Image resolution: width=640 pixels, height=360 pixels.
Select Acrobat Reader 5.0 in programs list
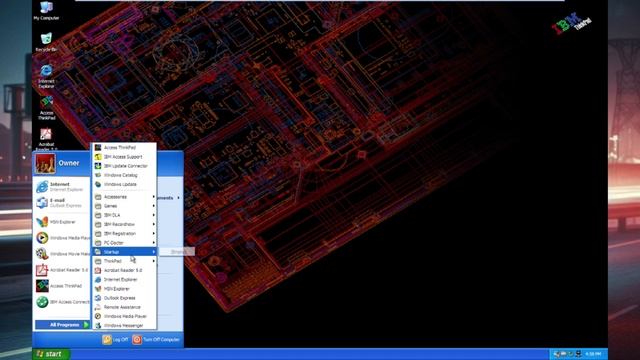click(x=124, y=270)
